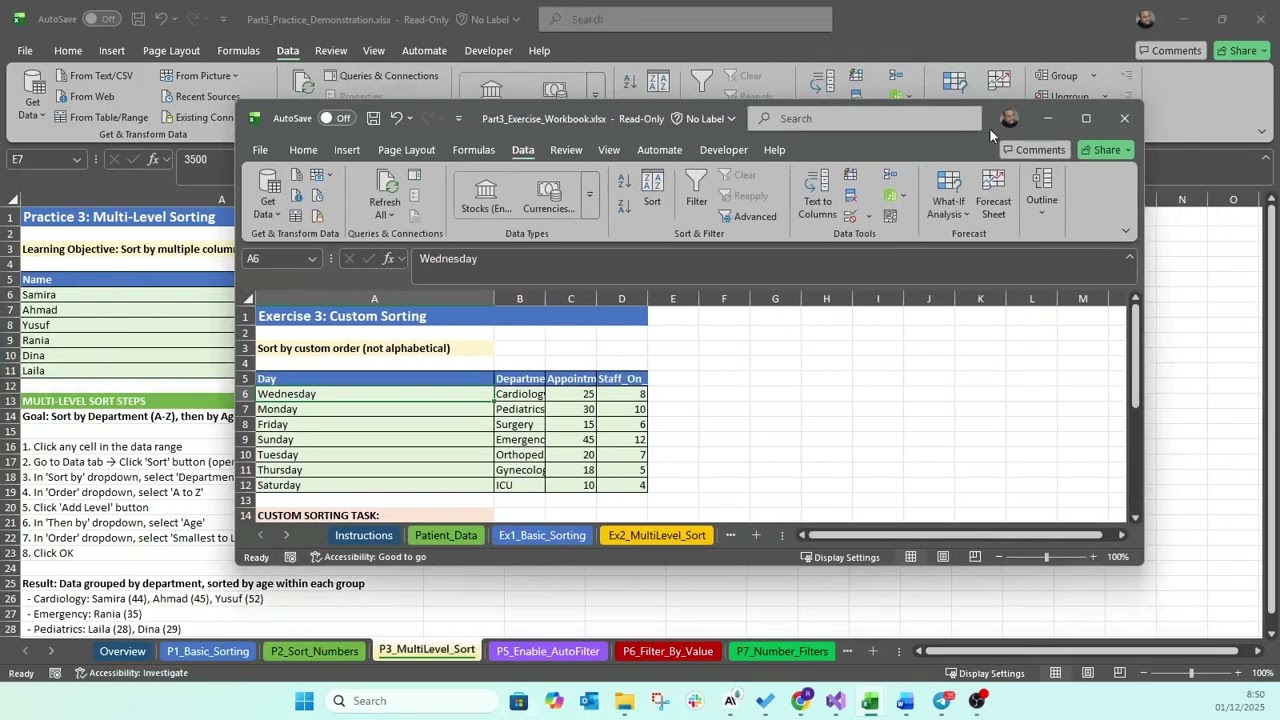The width and height of the screenshot is (1280, 720).
Task: Select cell containing Sunday
Action: [x=374, y=440]
